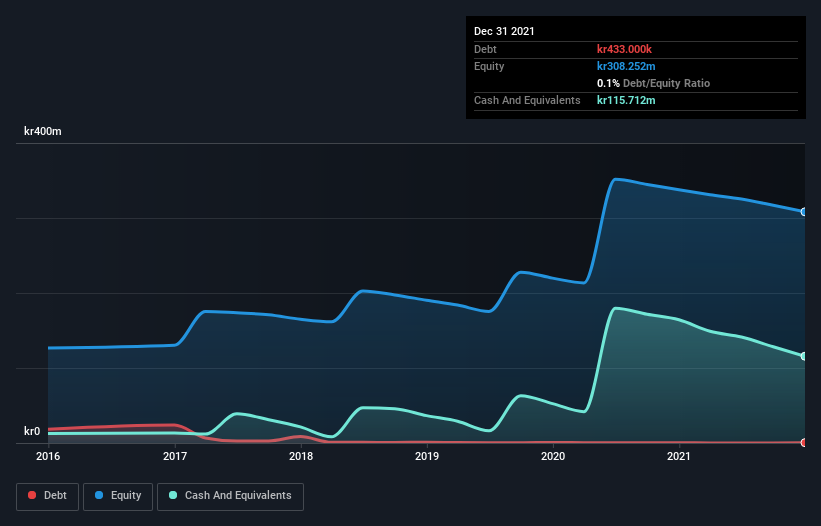Click the kr308.252m equity value
This screenshot has width=821, height=526.
(626, 66)
